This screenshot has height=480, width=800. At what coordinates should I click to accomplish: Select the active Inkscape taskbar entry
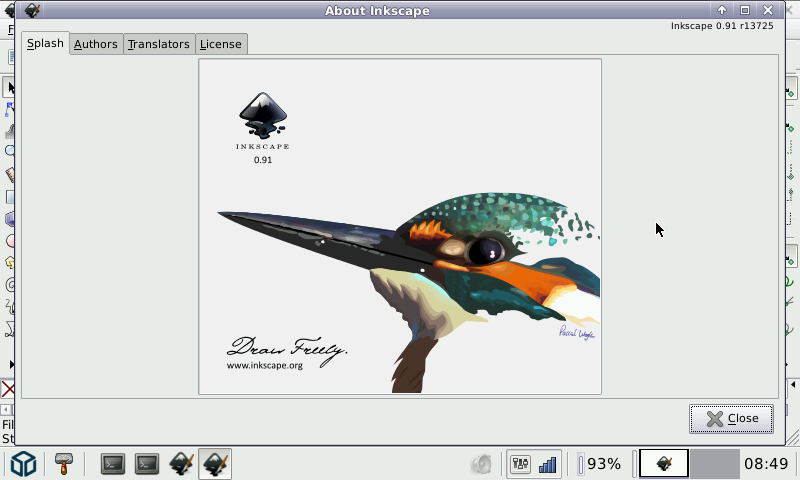pyautogui.click(x=215, y=464)
